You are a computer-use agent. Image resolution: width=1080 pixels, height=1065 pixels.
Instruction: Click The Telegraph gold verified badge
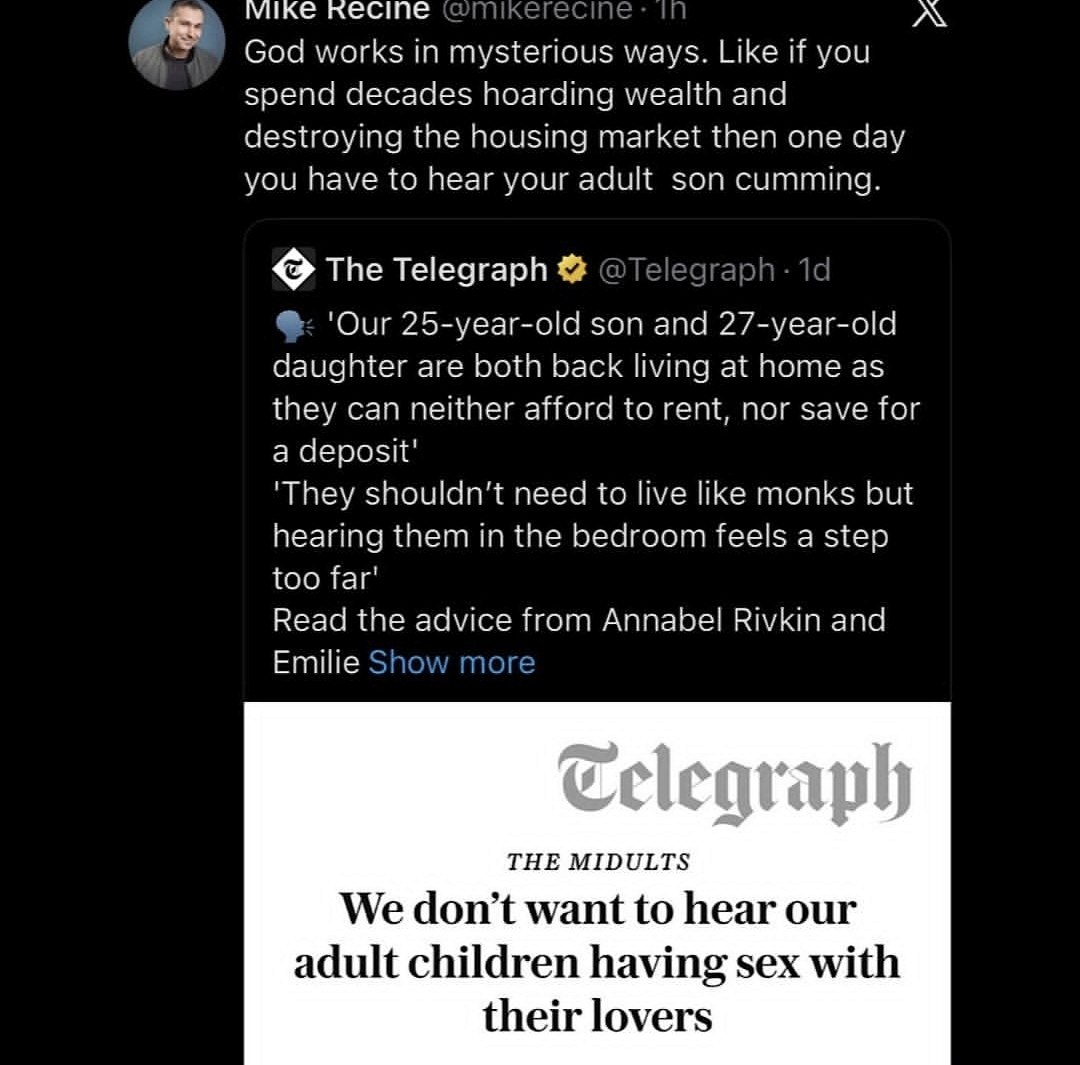click(572, 269)
